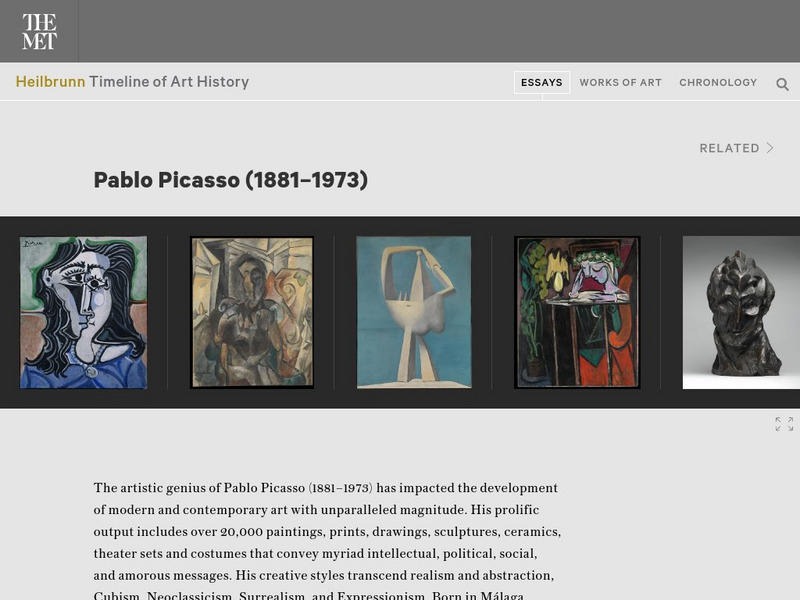Open the search magnifier icon
Image resolution: width=800 pixels, height=600 pixels.
782,84
